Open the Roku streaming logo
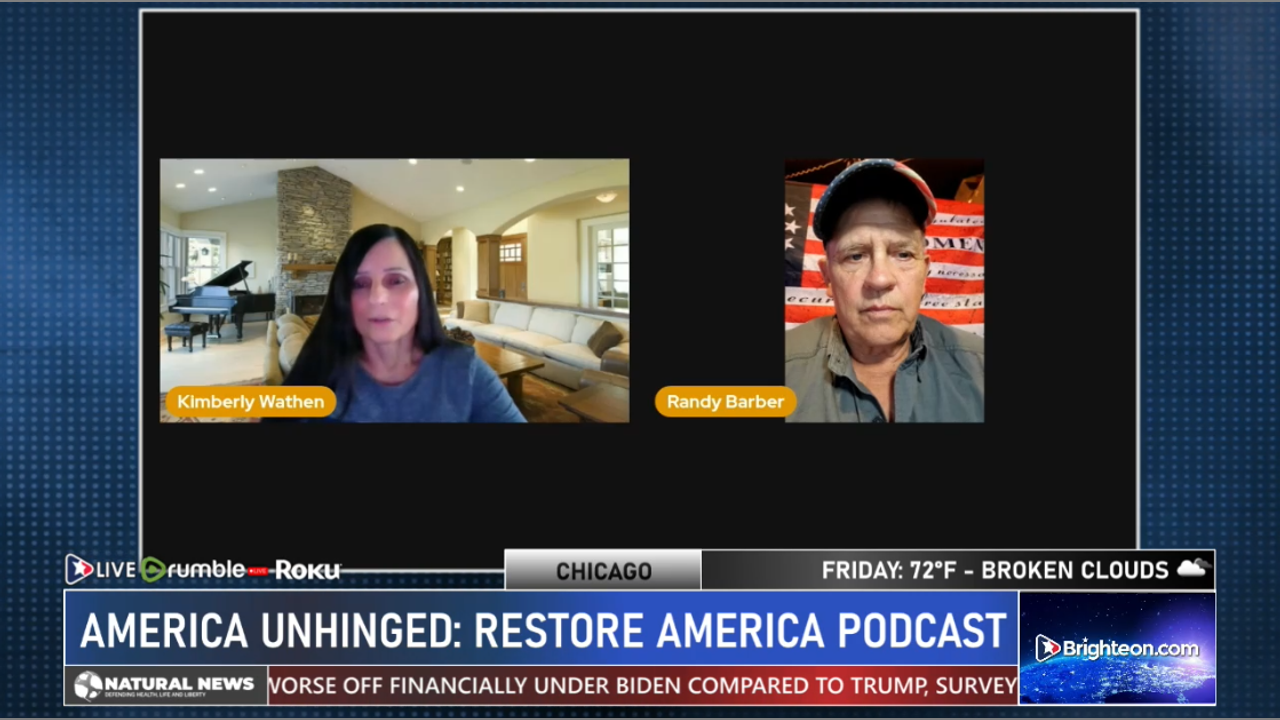1280x720 pixels. (306, 570)
